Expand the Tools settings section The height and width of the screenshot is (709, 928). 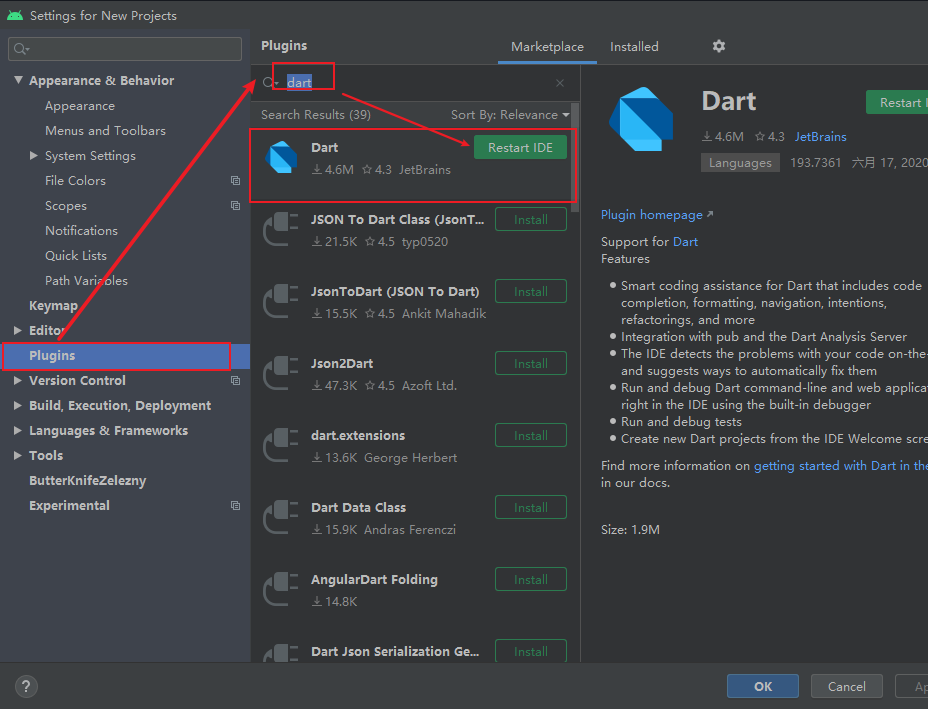(x=18, y=455)
